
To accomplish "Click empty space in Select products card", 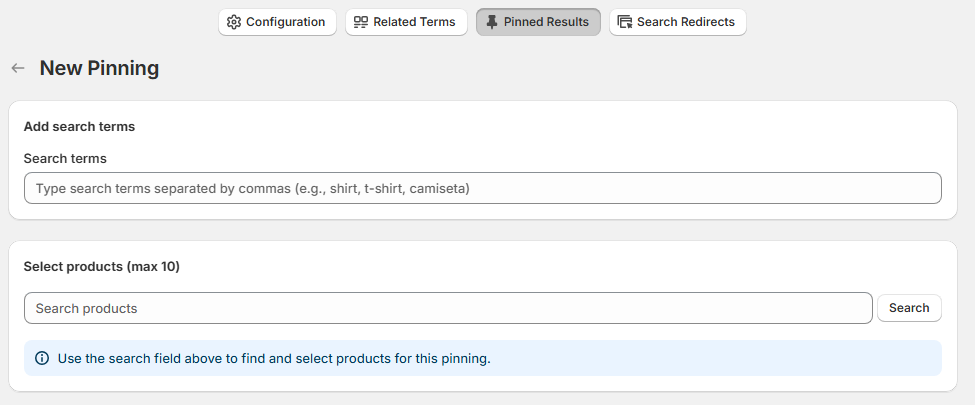I will click(600, 268).
